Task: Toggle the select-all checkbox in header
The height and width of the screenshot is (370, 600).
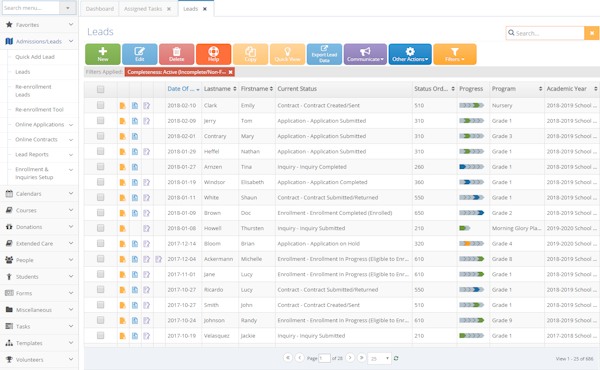Action: [101, 89]
